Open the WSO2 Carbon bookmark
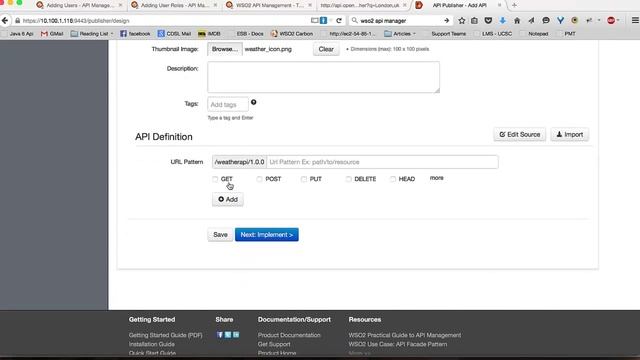Viewport: 640px width, 360px height. pos(292,33)
